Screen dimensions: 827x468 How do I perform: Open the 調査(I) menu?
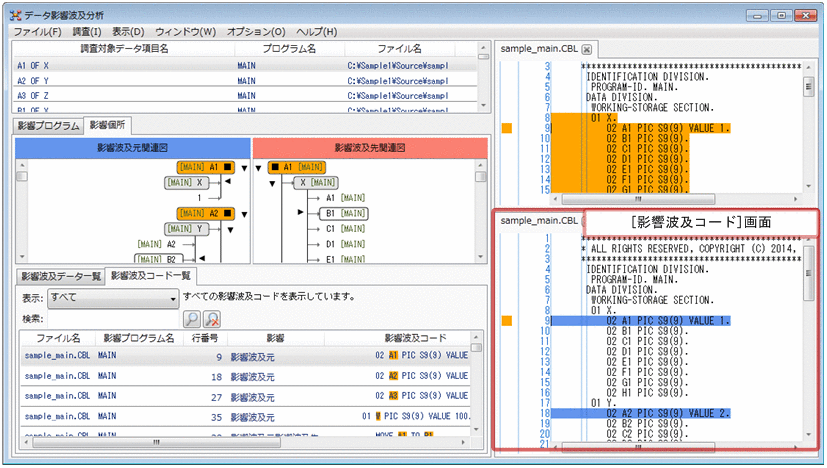click(87, 32)
